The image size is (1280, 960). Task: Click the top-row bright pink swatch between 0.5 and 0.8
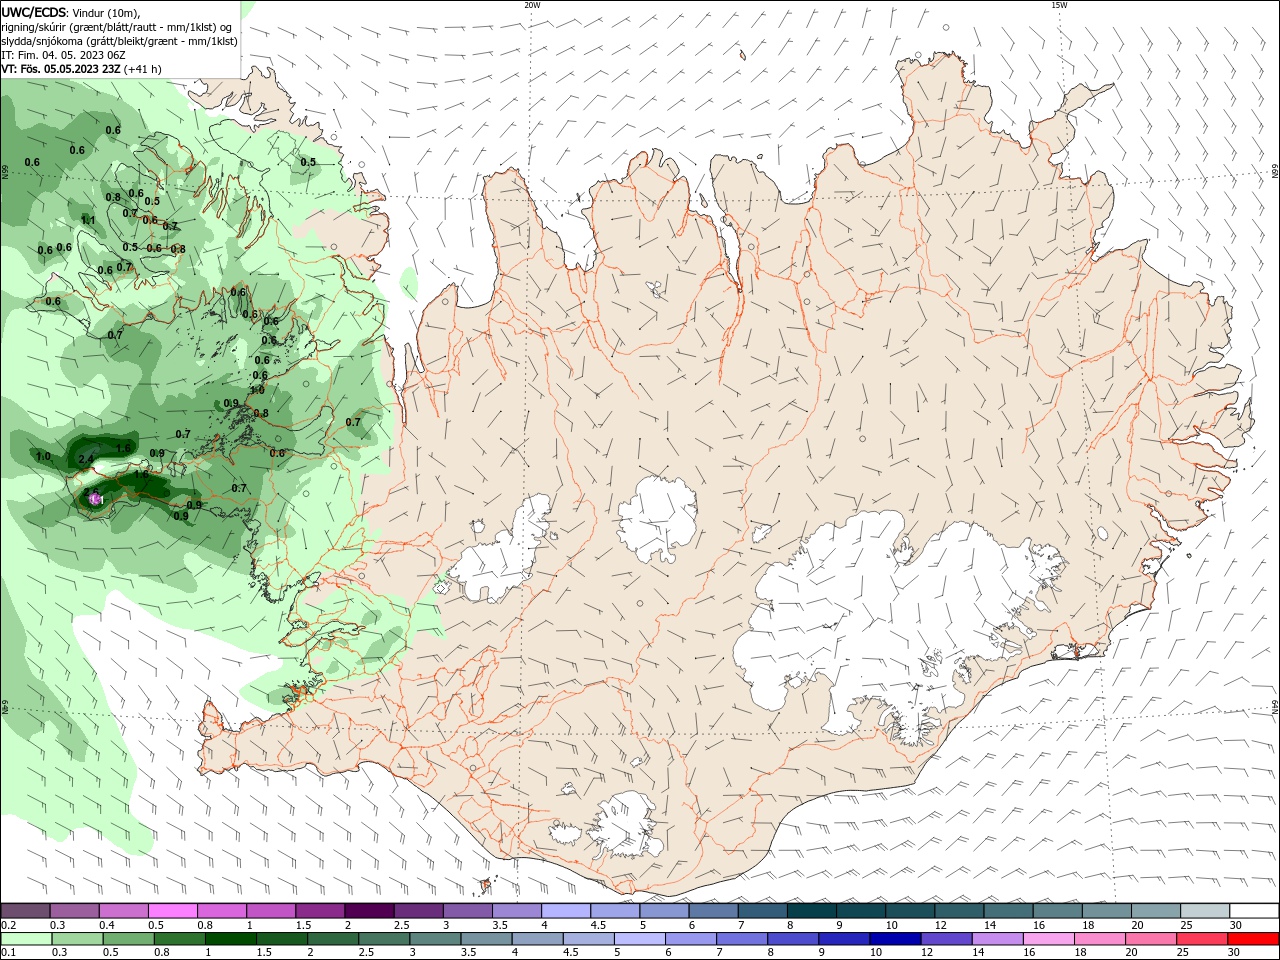coord(172,910)
